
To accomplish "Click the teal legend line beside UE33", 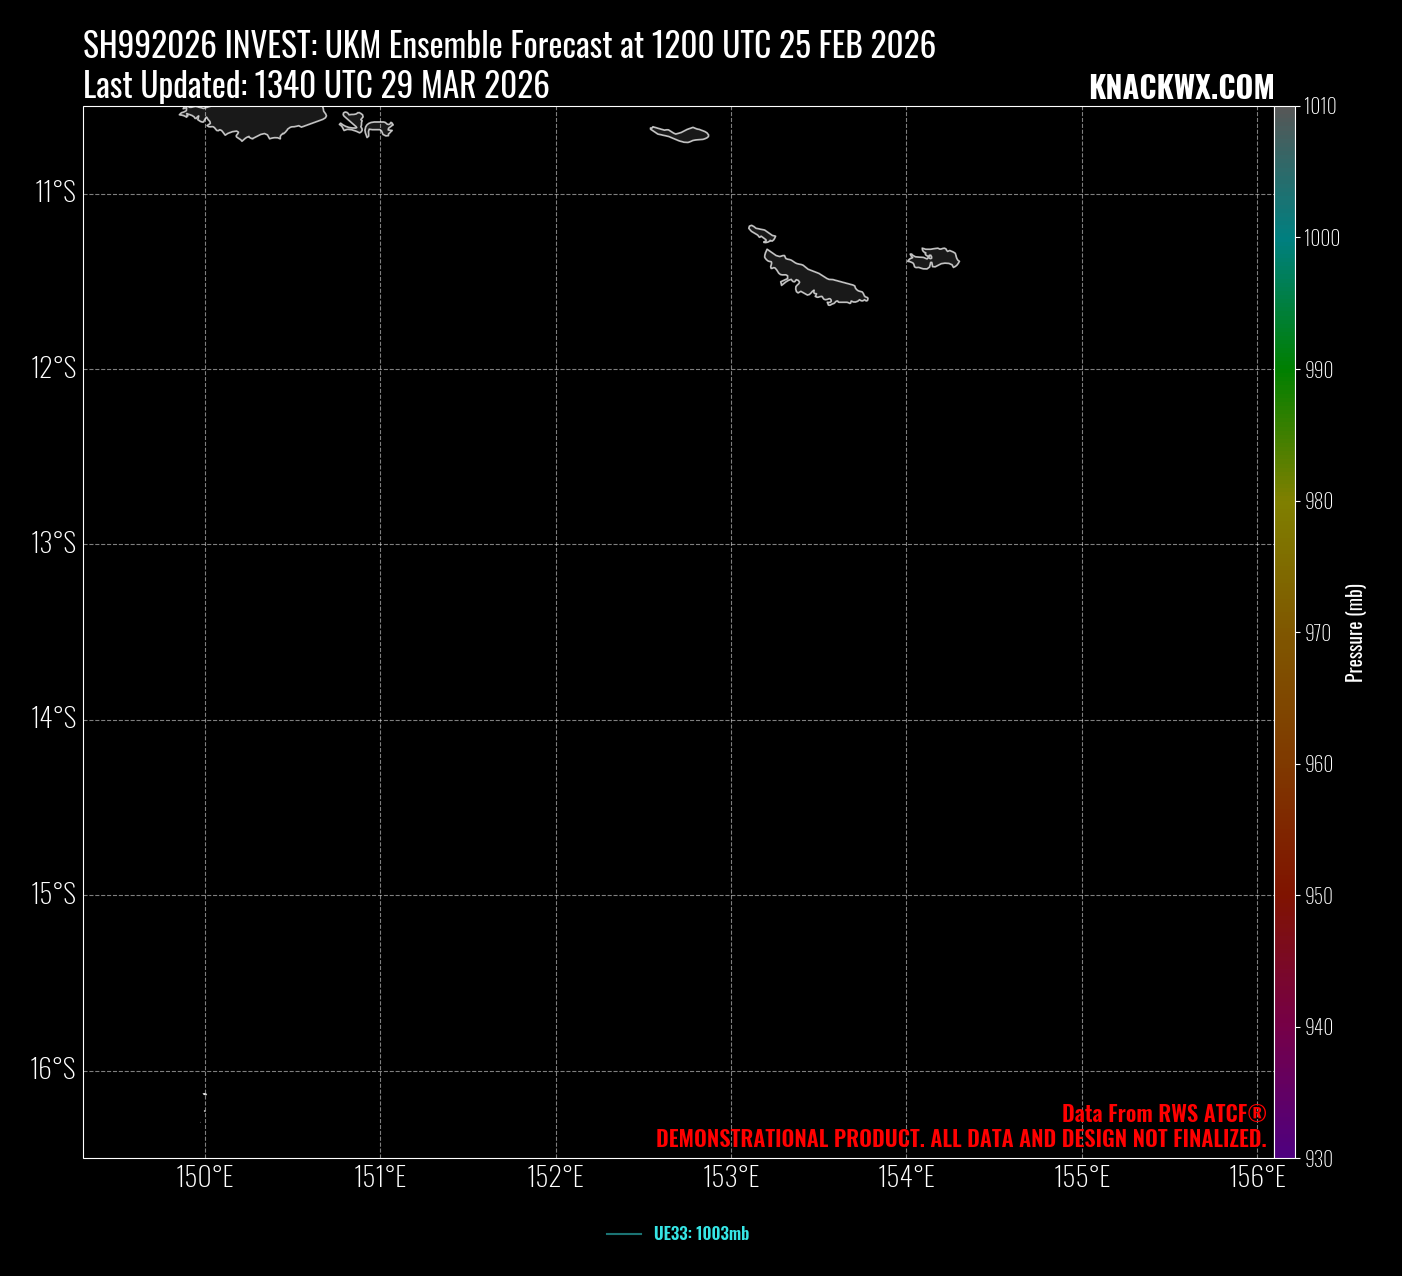I will [624, 1234].
